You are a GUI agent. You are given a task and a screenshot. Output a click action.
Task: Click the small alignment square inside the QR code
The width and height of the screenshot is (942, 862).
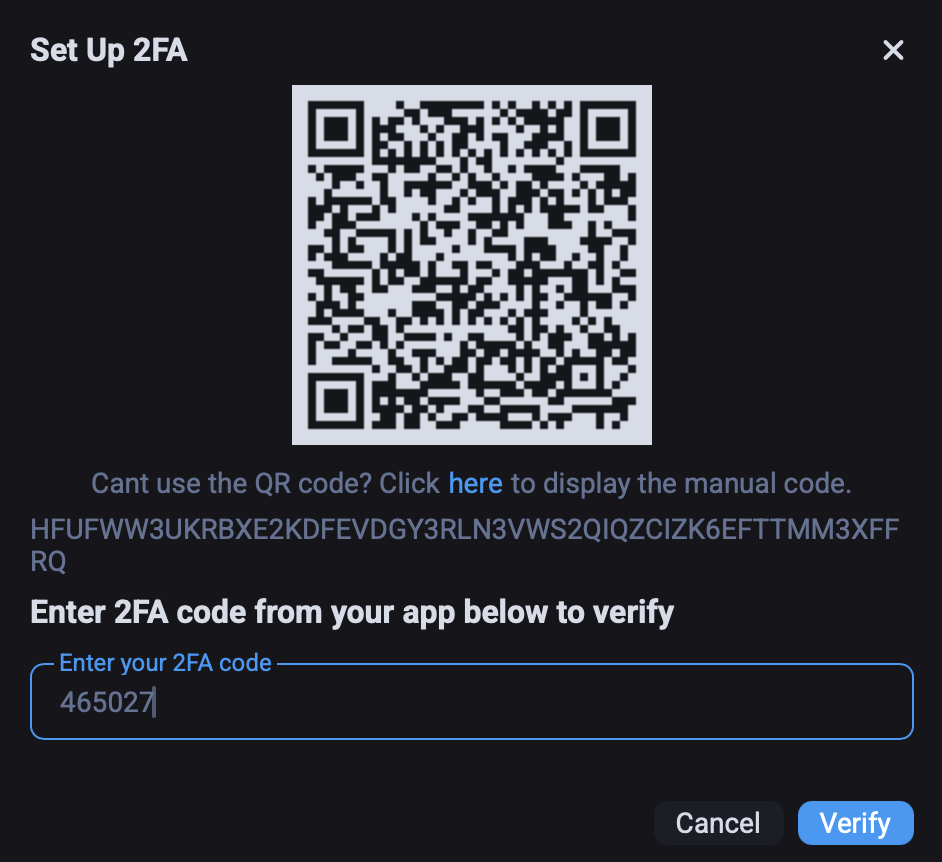point(584,377)
